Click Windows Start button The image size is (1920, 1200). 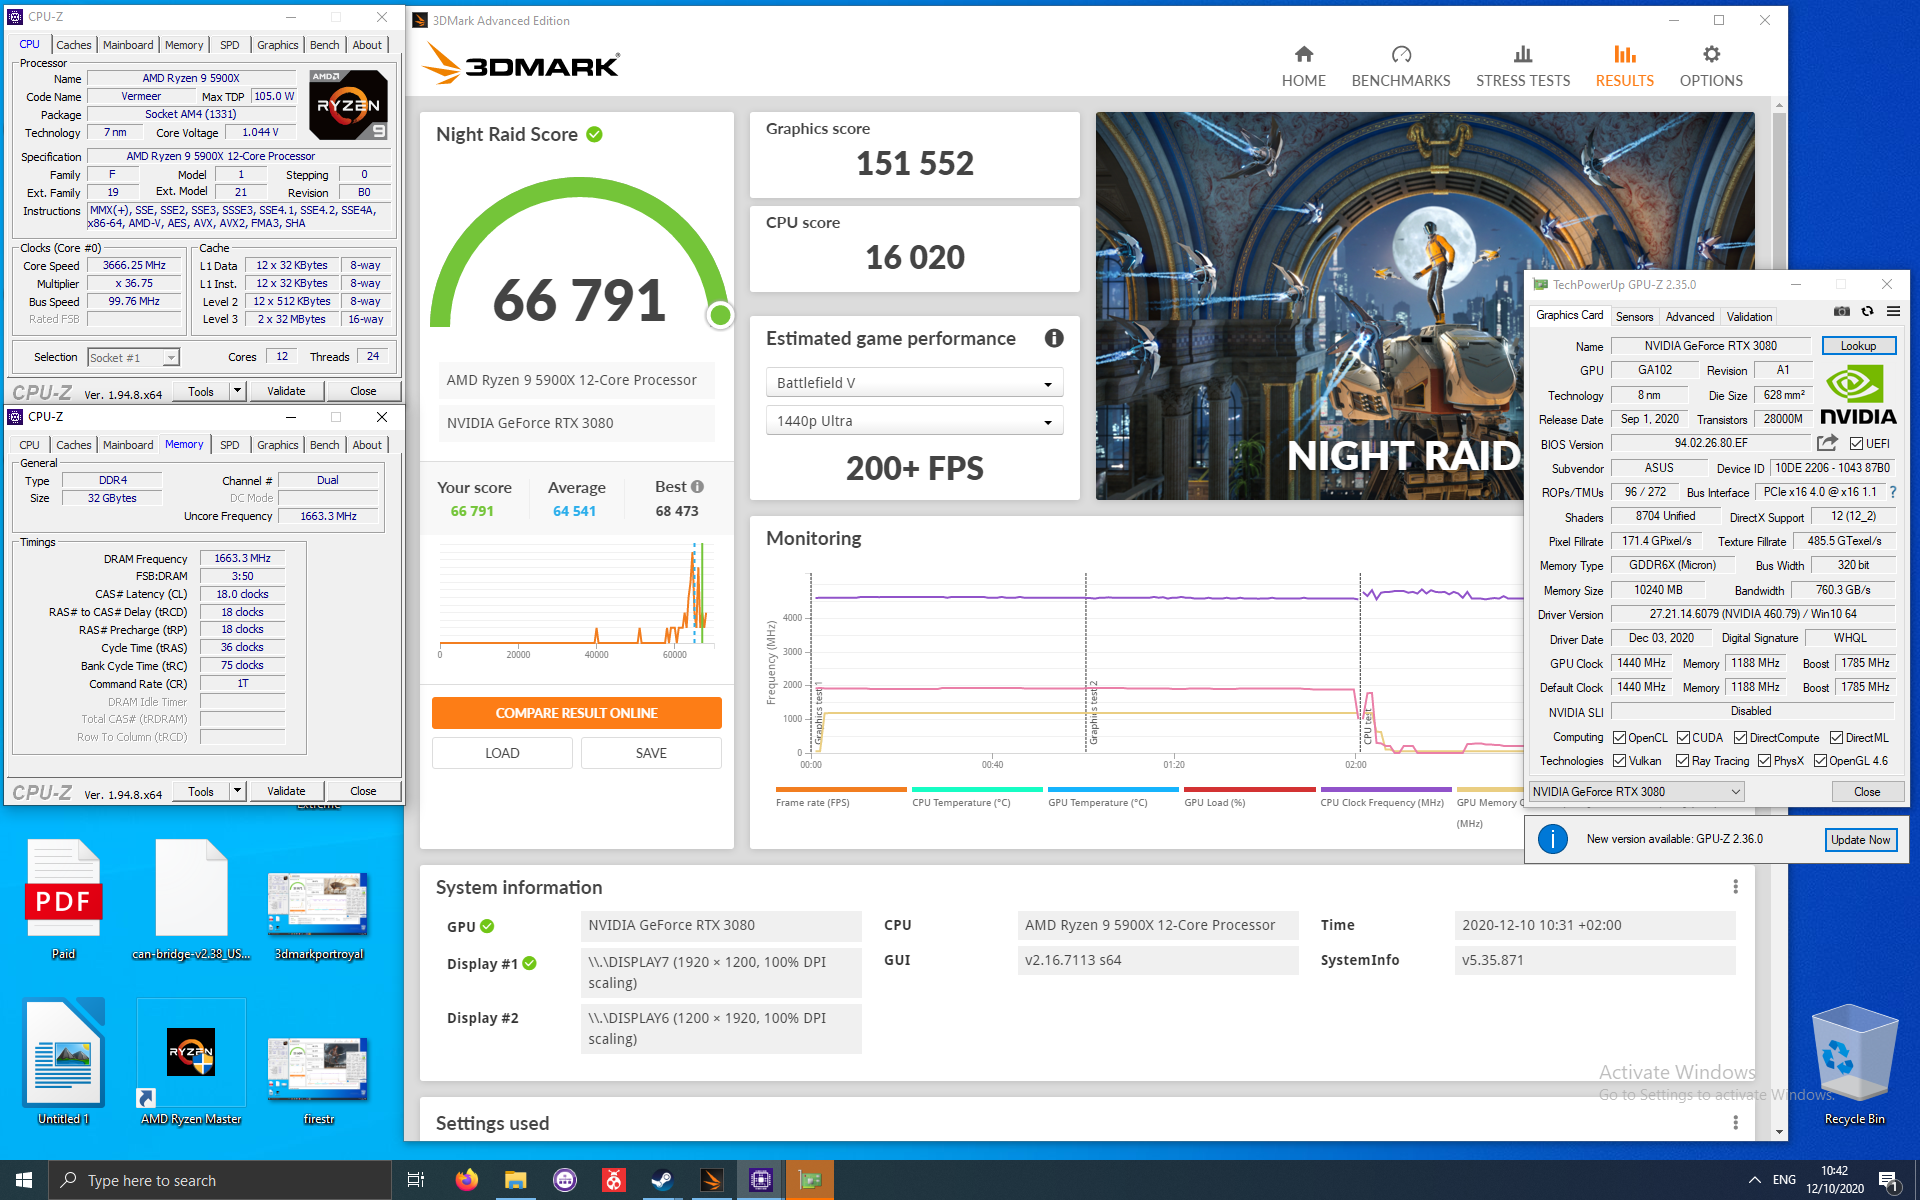(24, 1180)
